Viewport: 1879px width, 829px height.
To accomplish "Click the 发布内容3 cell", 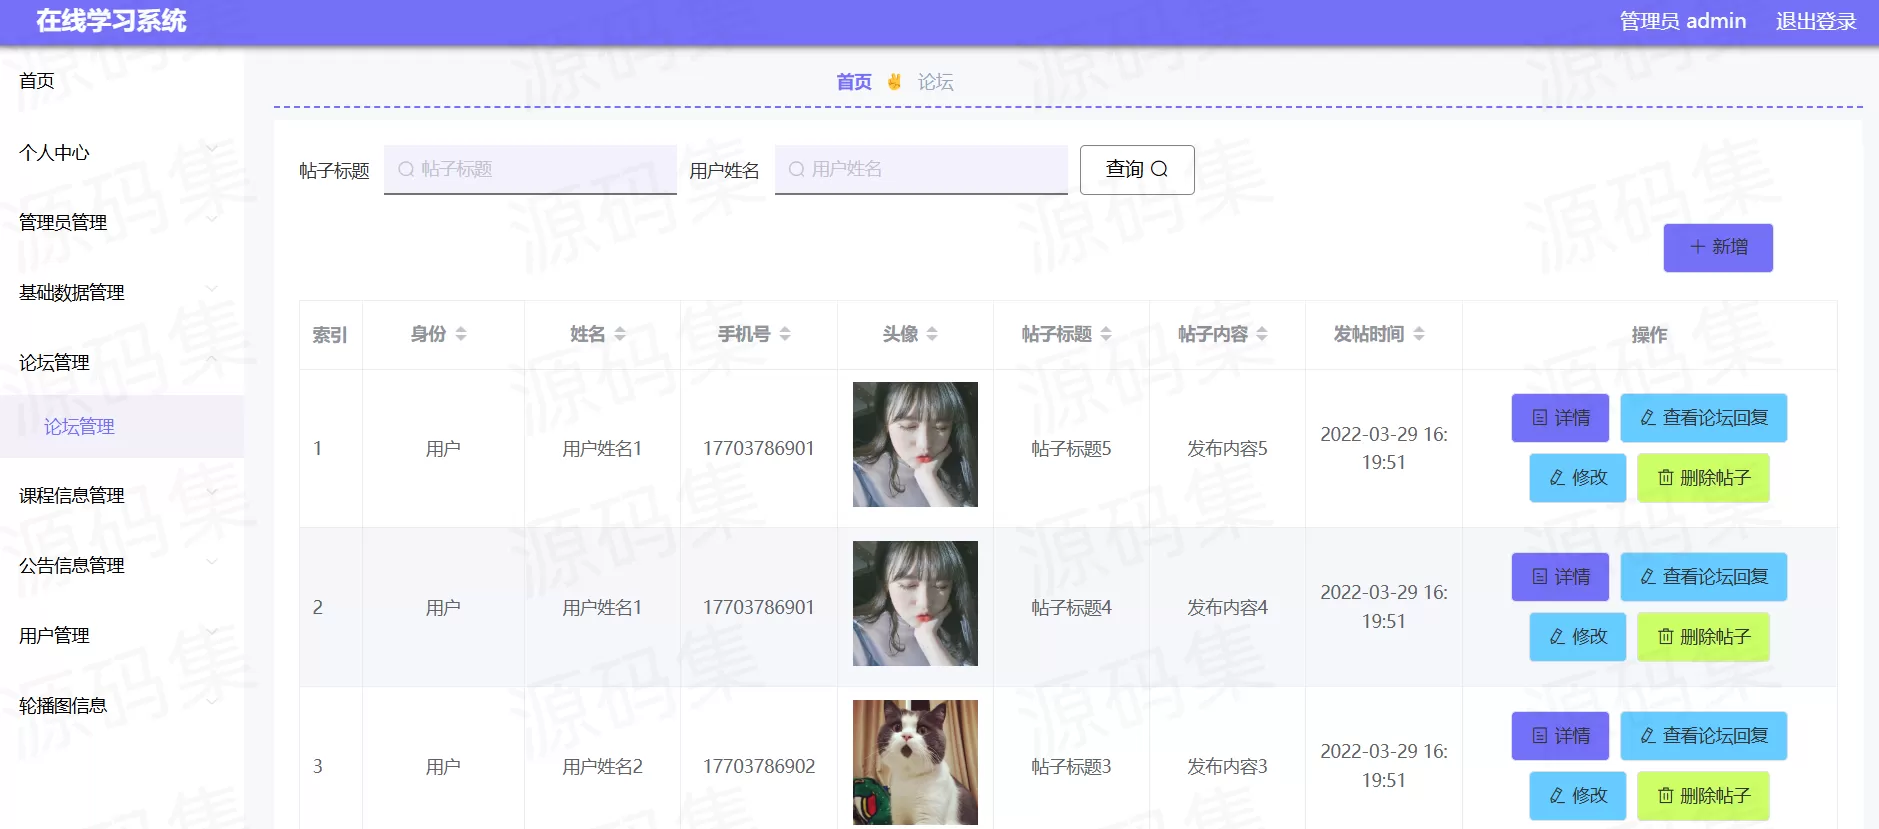I will (x=1227, y=767).
